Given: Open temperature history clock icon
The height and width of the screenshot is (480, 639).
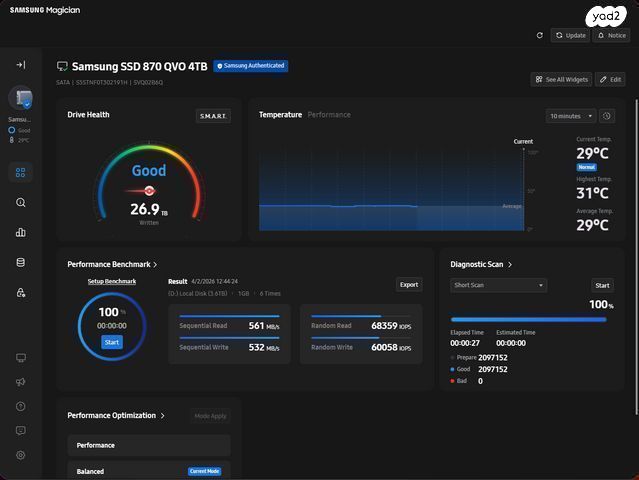Looking at the screenshot, I should pyautogui.click(x=607, y=116).
